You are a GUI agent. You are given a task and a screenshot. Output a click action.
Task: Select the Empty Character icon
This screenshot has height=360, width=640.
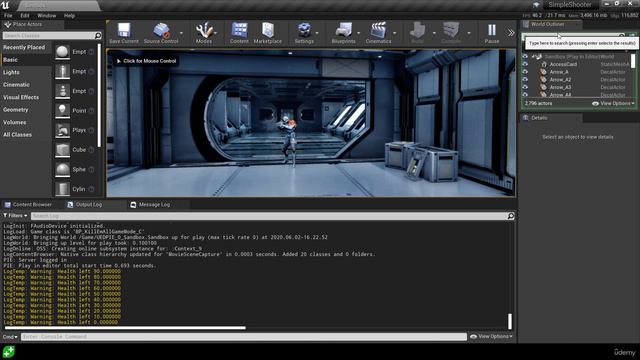pos(62,71)
